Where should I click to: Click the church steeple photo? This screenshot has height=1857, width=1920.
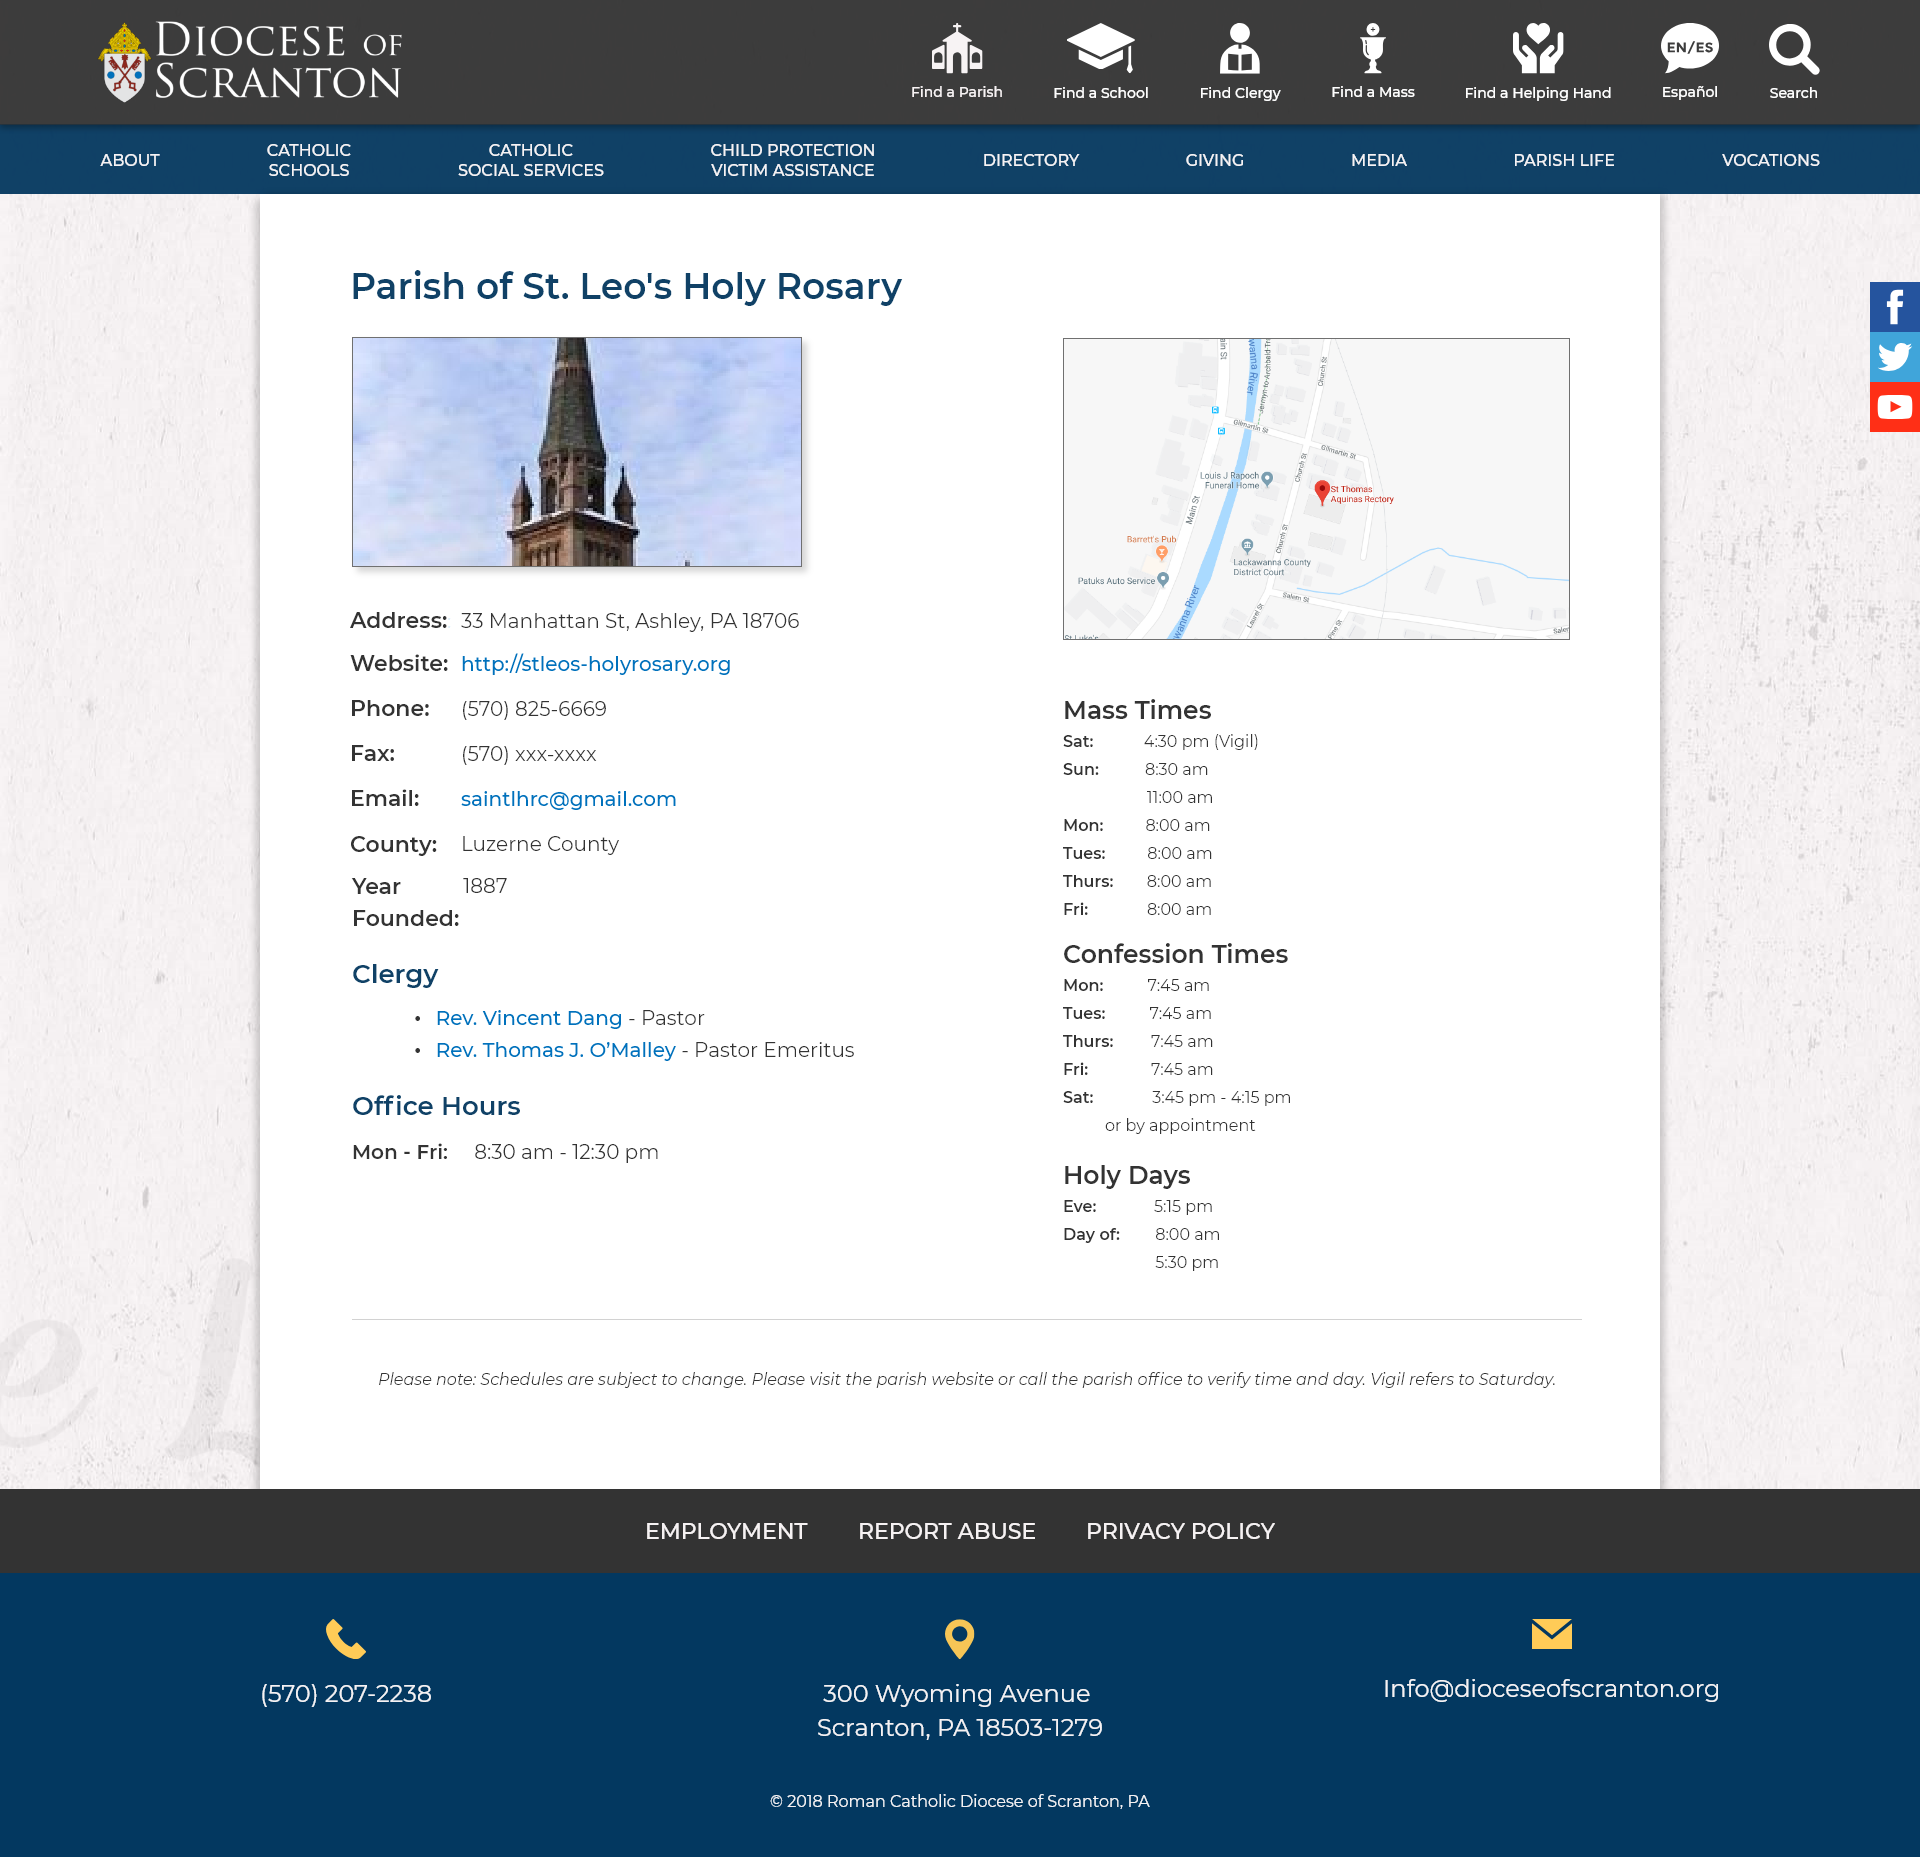coord(576,452)
